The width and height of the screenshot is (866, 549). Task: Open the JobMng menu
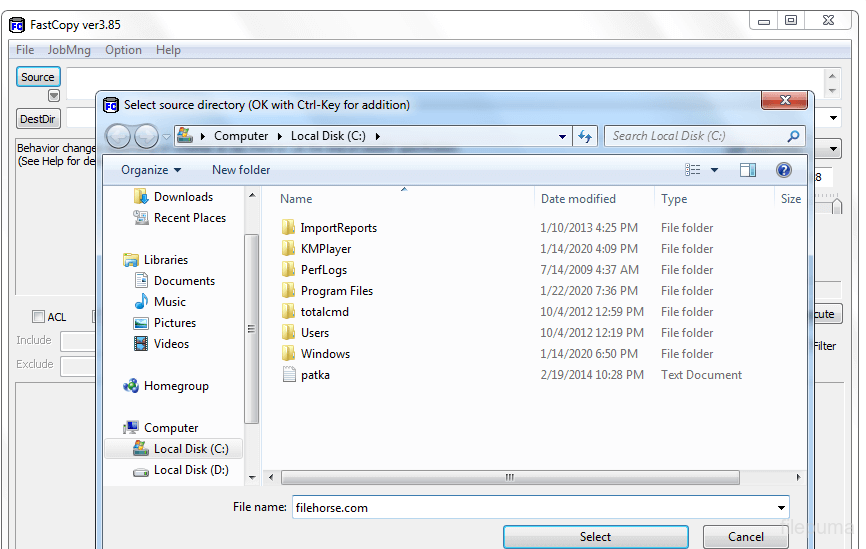point(69,50)
